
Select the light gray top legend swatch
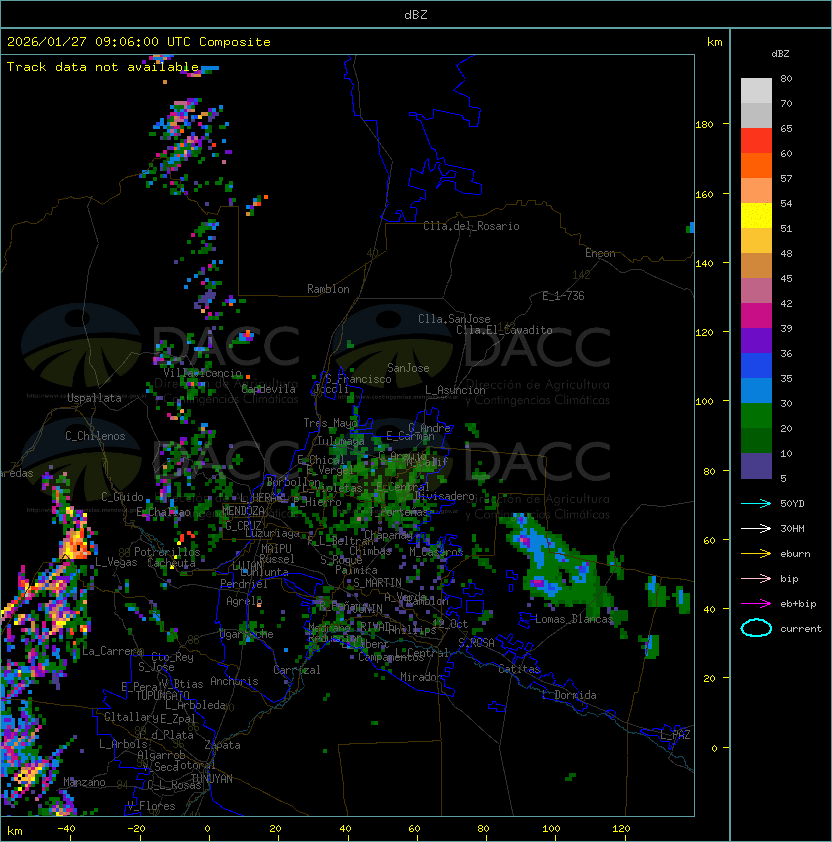coord(756,90)
